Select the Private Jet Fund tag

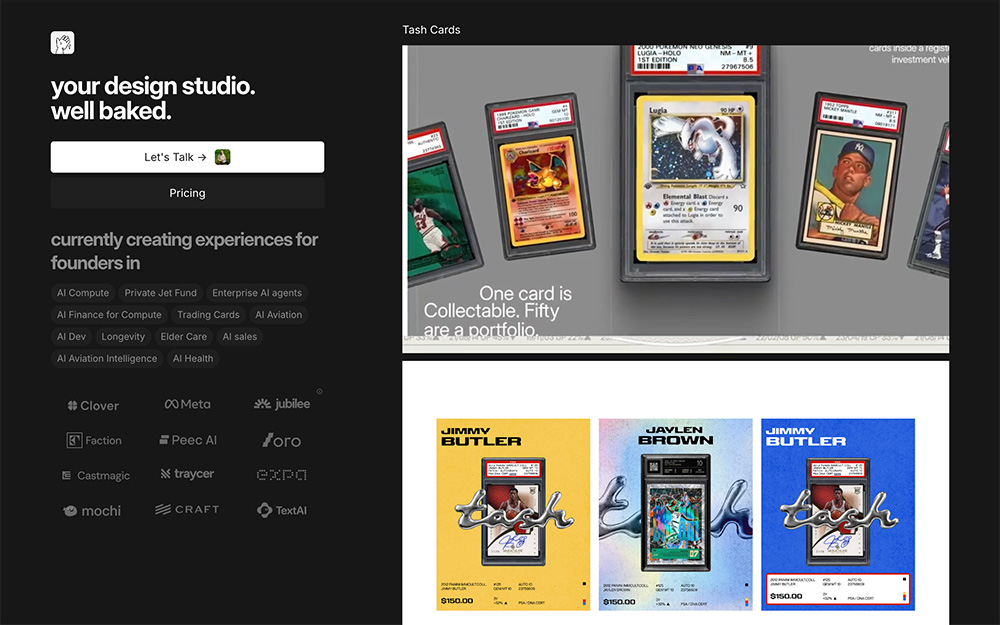click(161, 293)
